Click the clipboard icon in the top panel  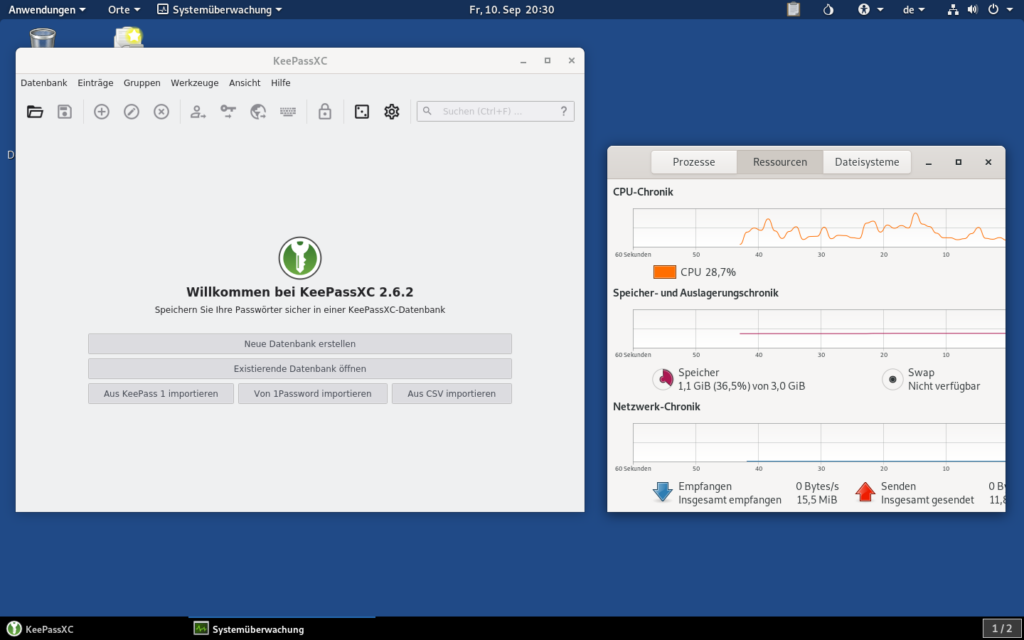tap(793, 9)
